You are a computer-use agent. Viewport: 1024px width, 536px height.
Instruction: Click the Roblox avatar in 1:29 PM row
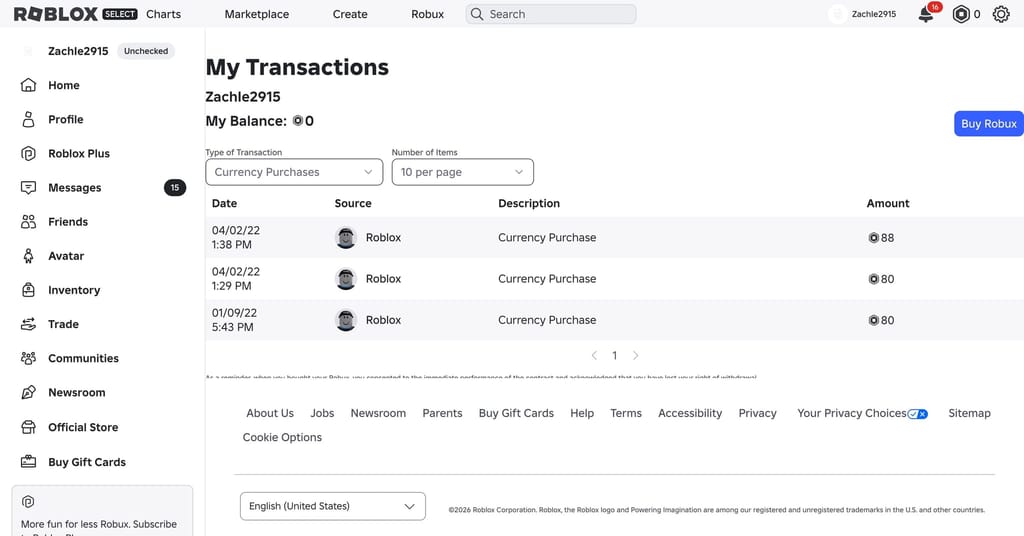345,279
